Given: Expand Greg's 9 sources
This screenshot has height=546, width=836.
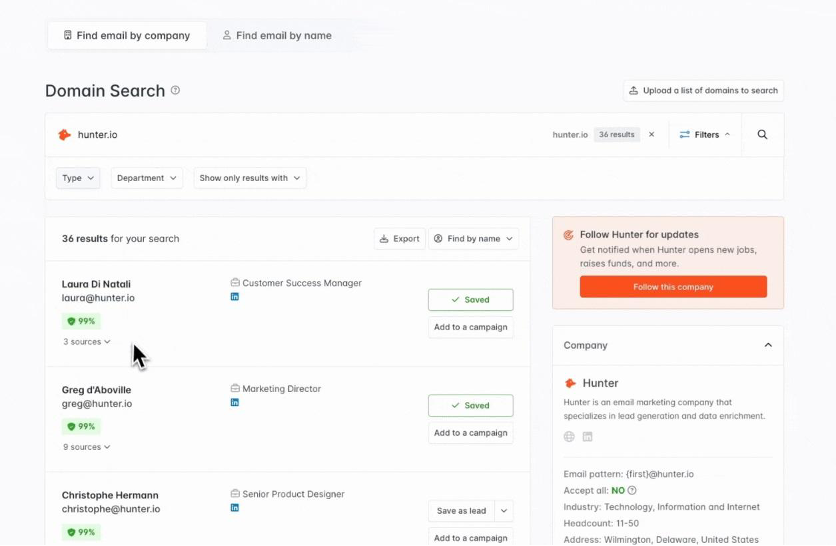Looking at the screenshot, I should [x=86, y=447].
